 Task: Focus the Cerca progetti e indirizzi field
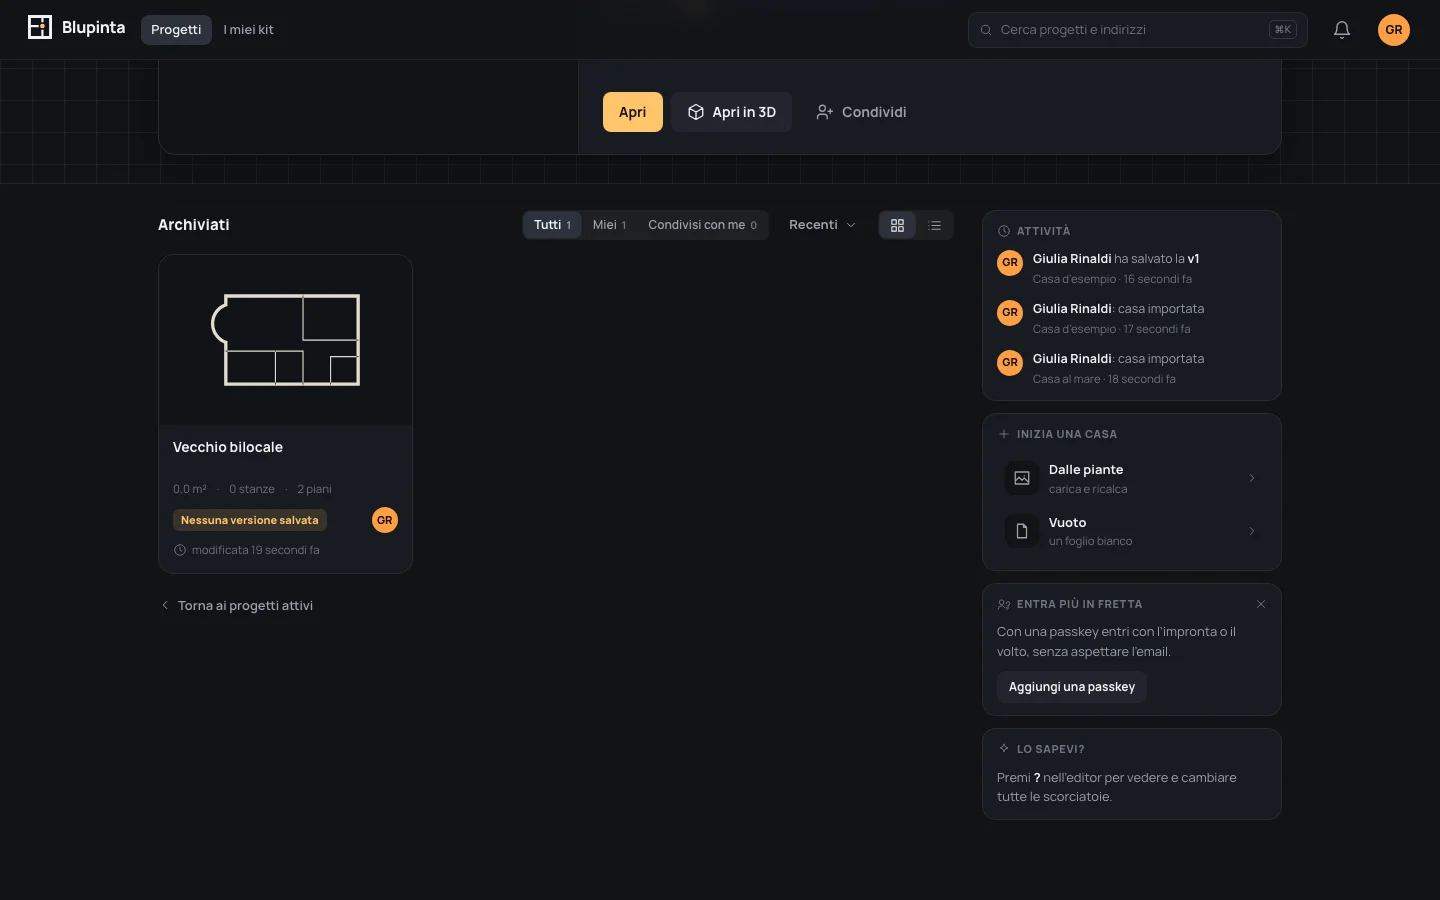(1138, 30)
